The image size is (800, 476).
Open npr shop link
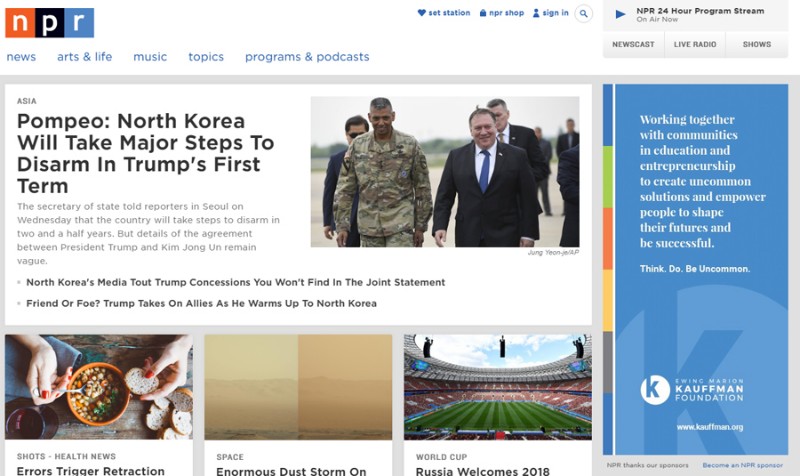point(502,13)
